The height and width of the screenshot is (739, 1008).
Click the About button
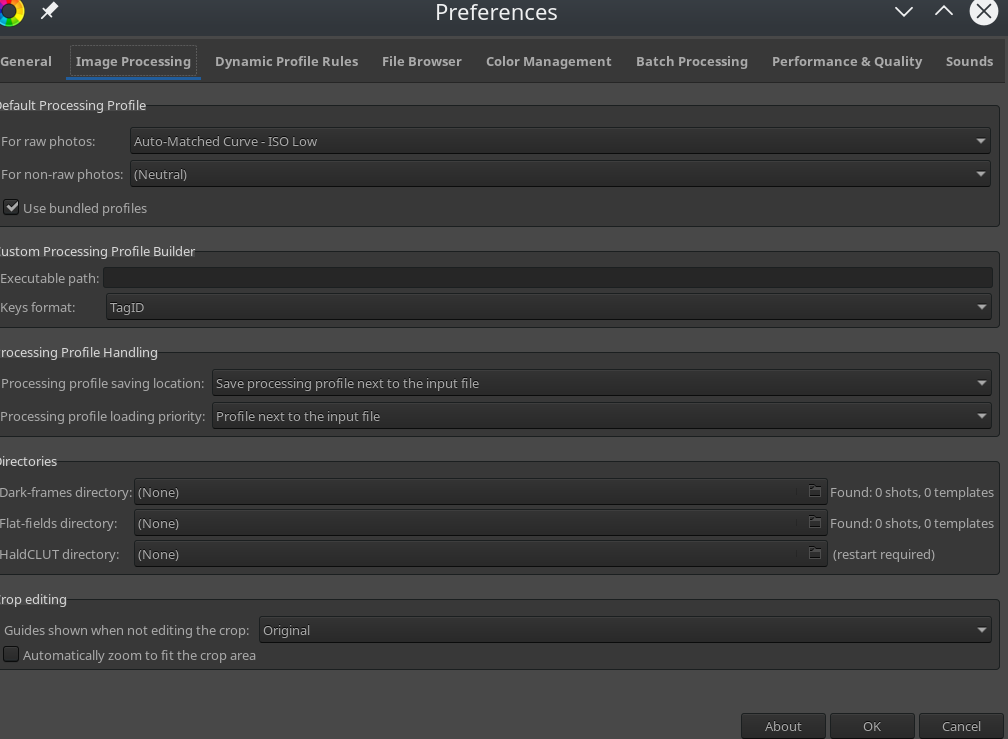(x=783, y=726)
